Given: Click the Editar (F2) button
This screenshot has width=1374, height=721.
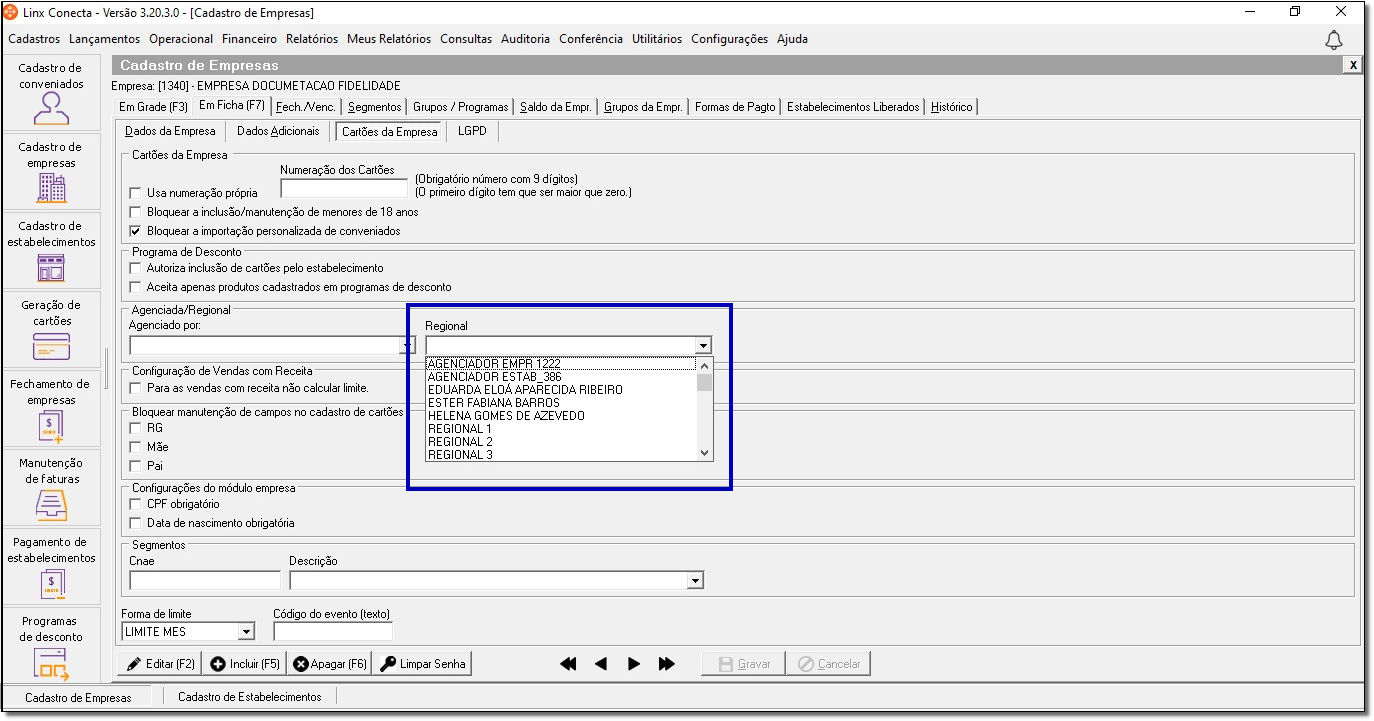Looking at the screenshot, I should click(160, 664).
